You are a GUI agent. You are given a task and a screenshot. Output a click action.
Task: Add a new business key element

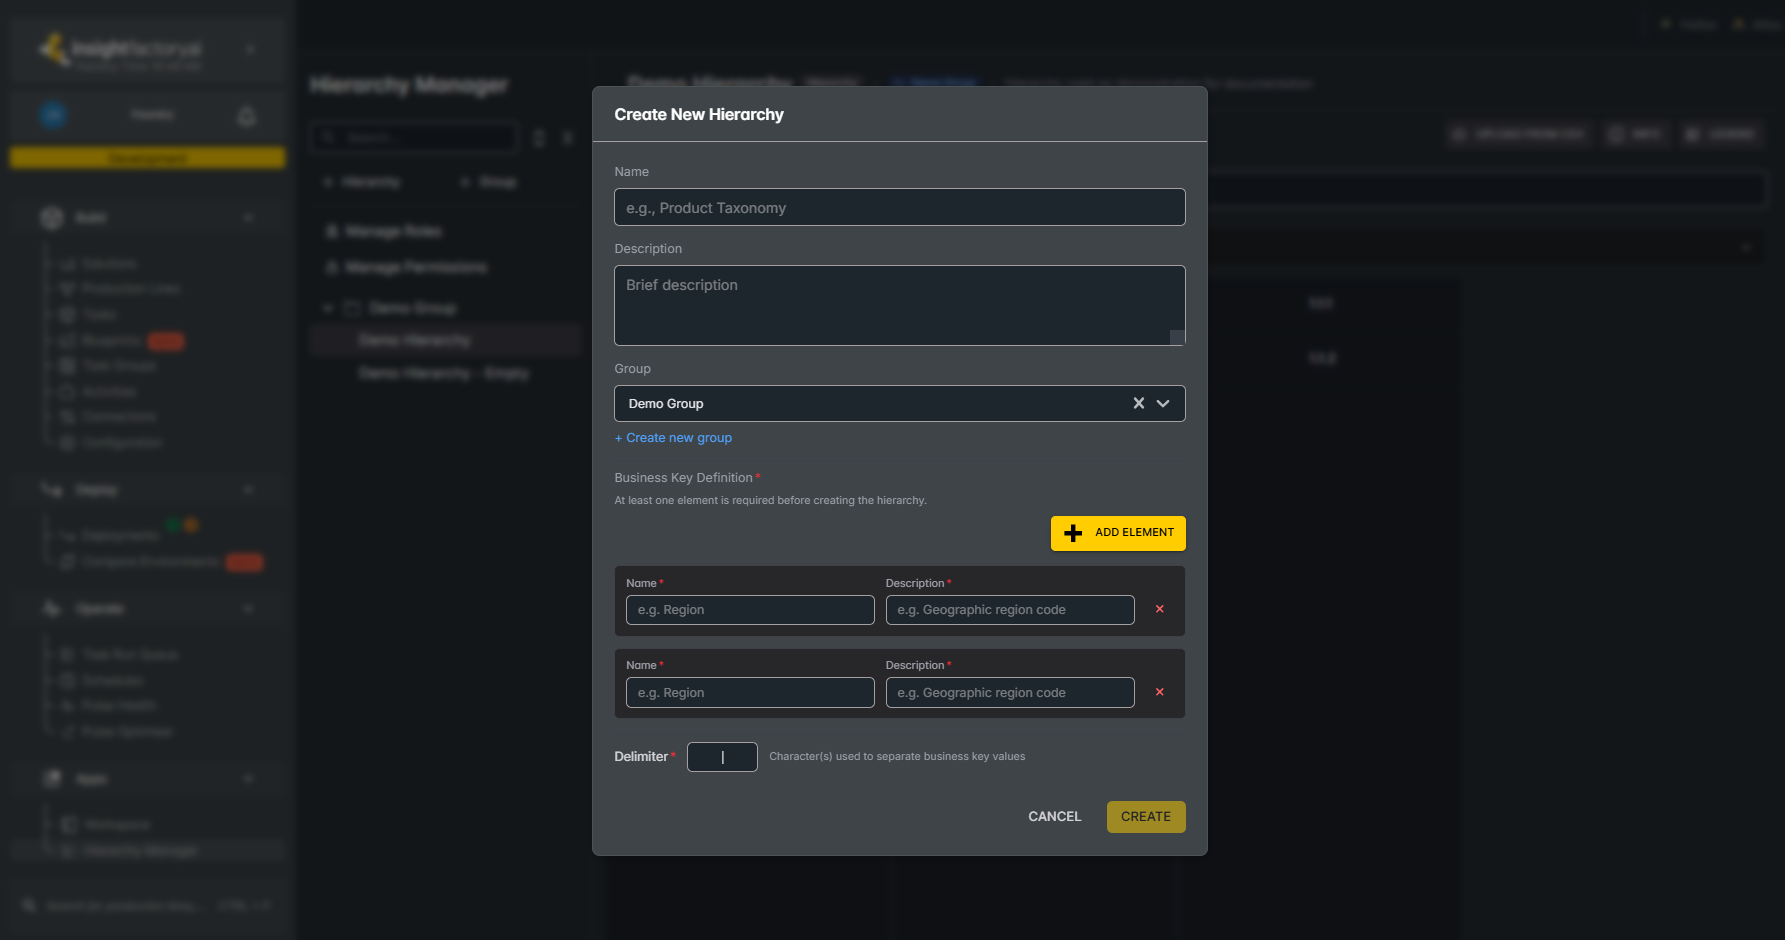1118,533
